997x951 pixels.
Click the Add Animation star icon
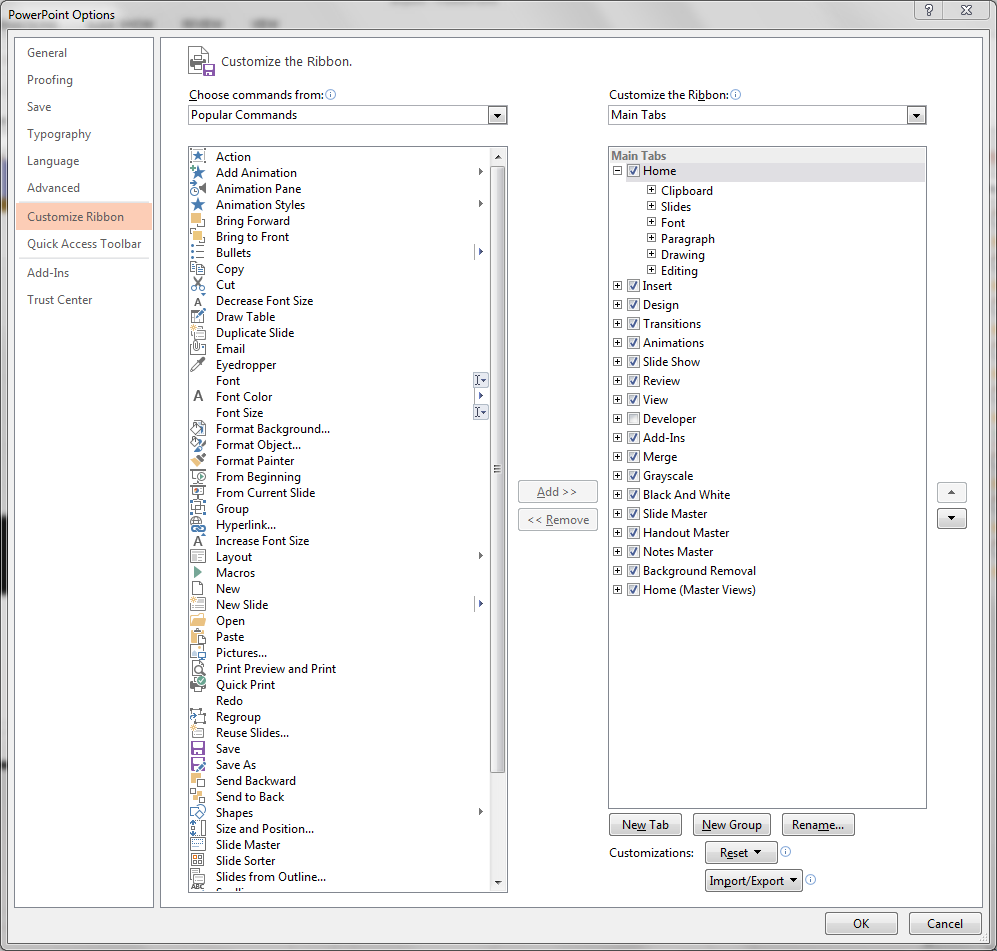pyautogui.click(x=198, y=172)
